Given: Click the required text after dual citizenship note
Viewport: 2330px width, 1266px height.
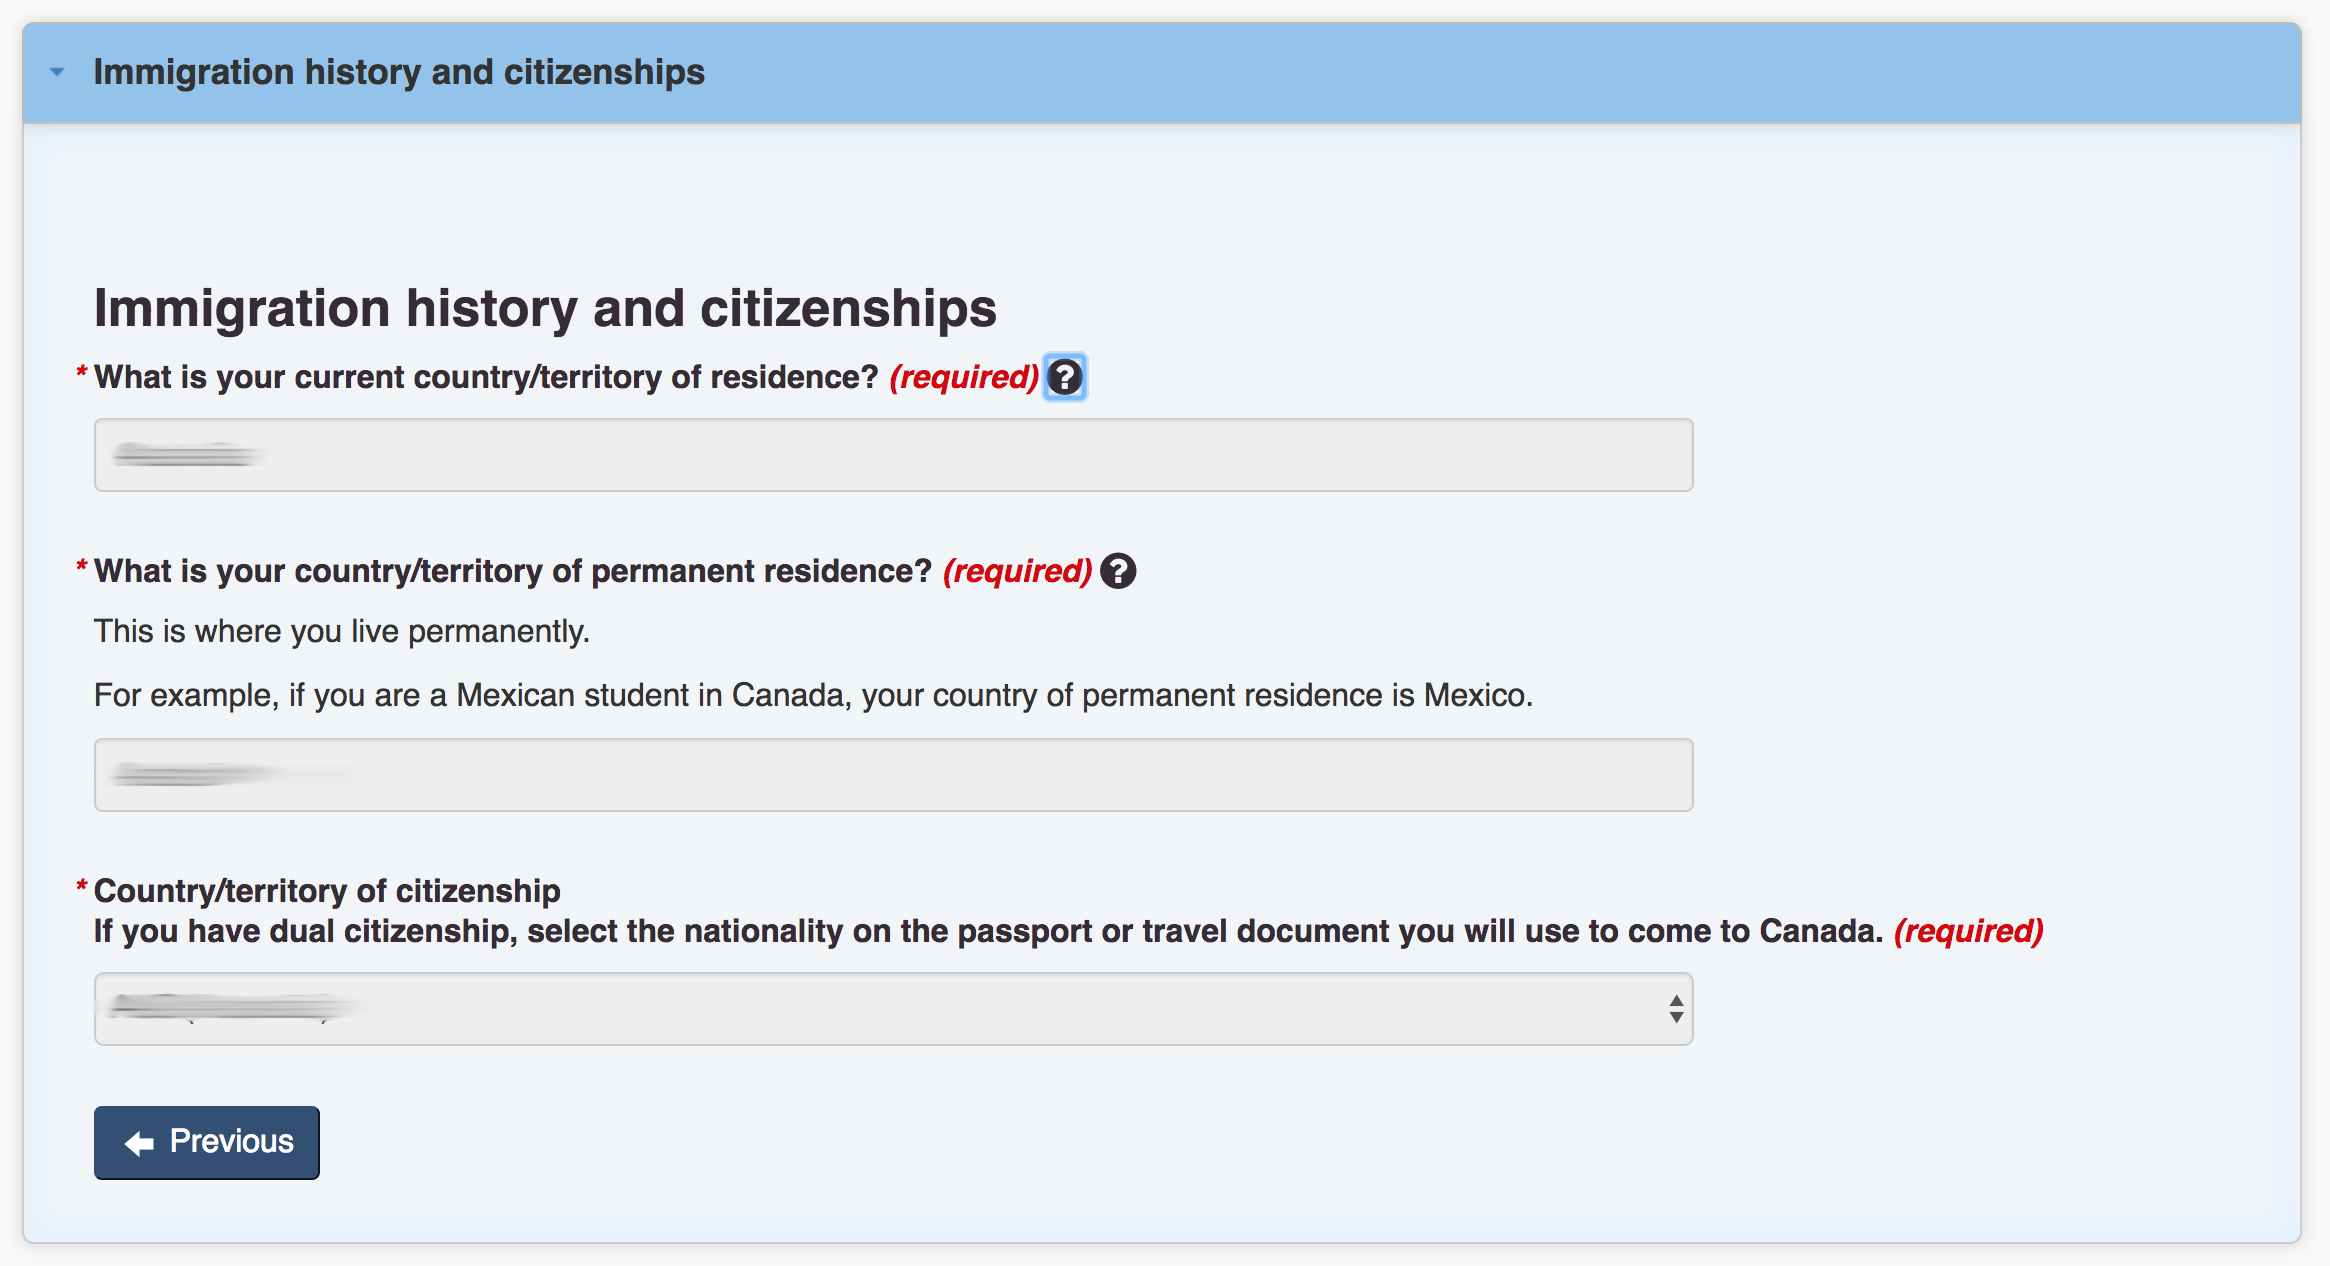Looking at the screenshot, I should pyautogui.click(x=1969, y=931).
